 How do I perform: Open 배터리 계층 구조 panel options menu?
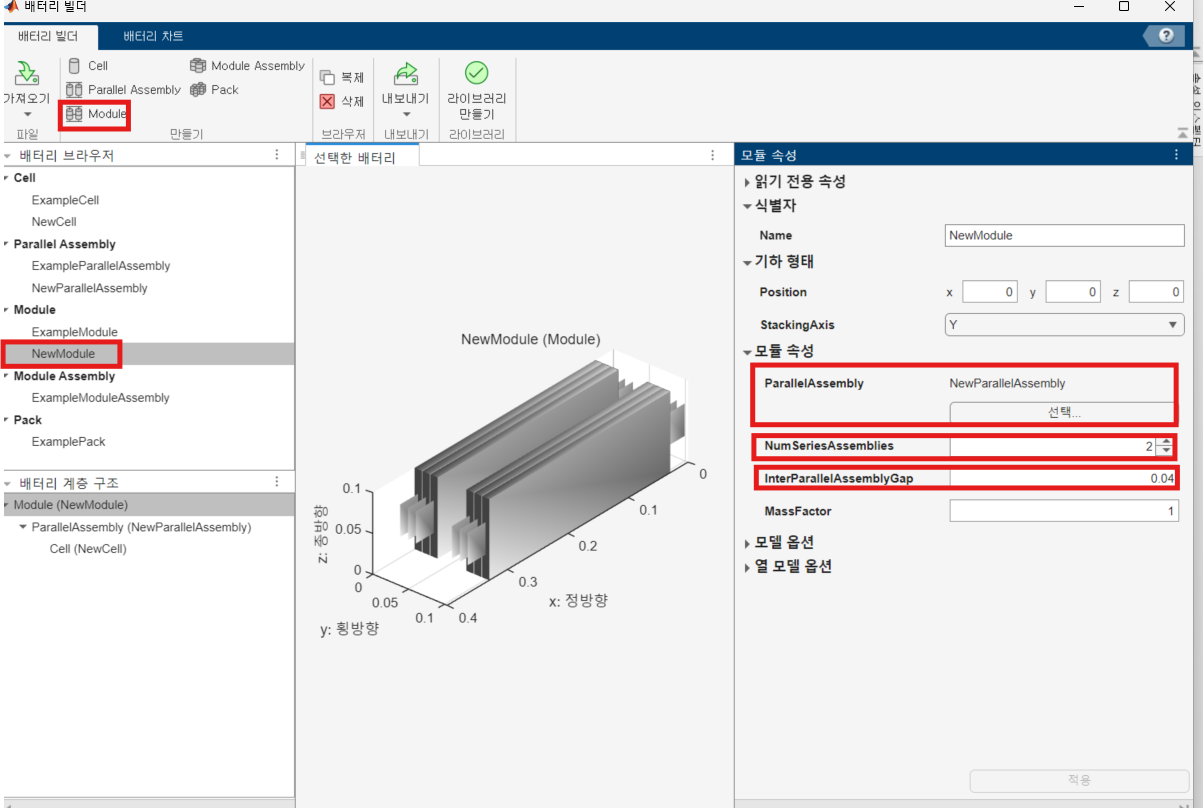tap(278, 482)
